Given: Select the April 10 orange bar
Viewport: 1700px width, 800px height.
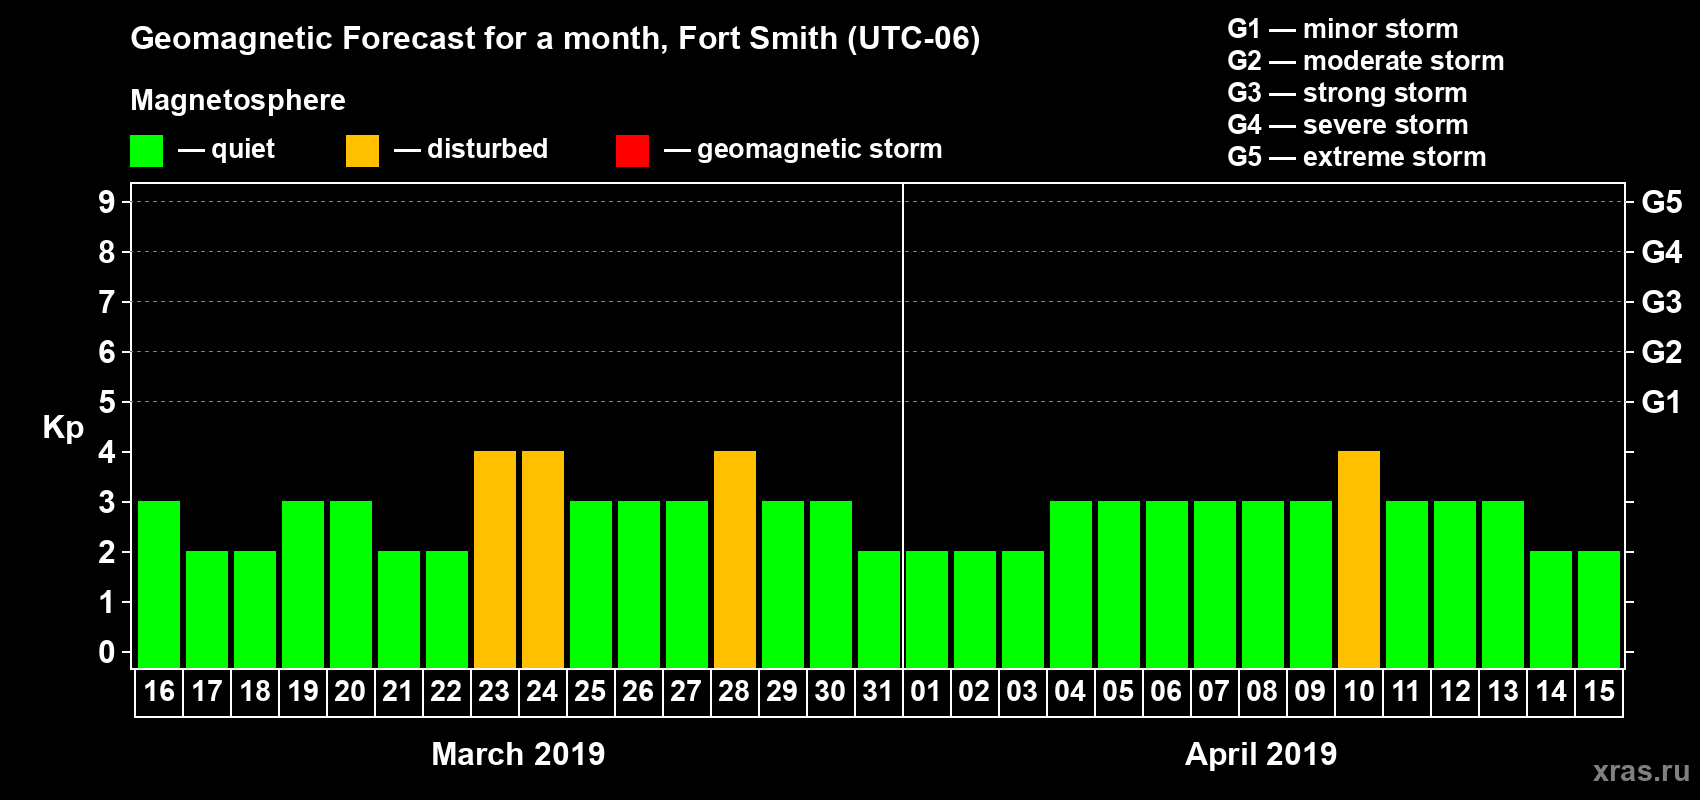Looking at the screenshot, I should click(1359, 559).
